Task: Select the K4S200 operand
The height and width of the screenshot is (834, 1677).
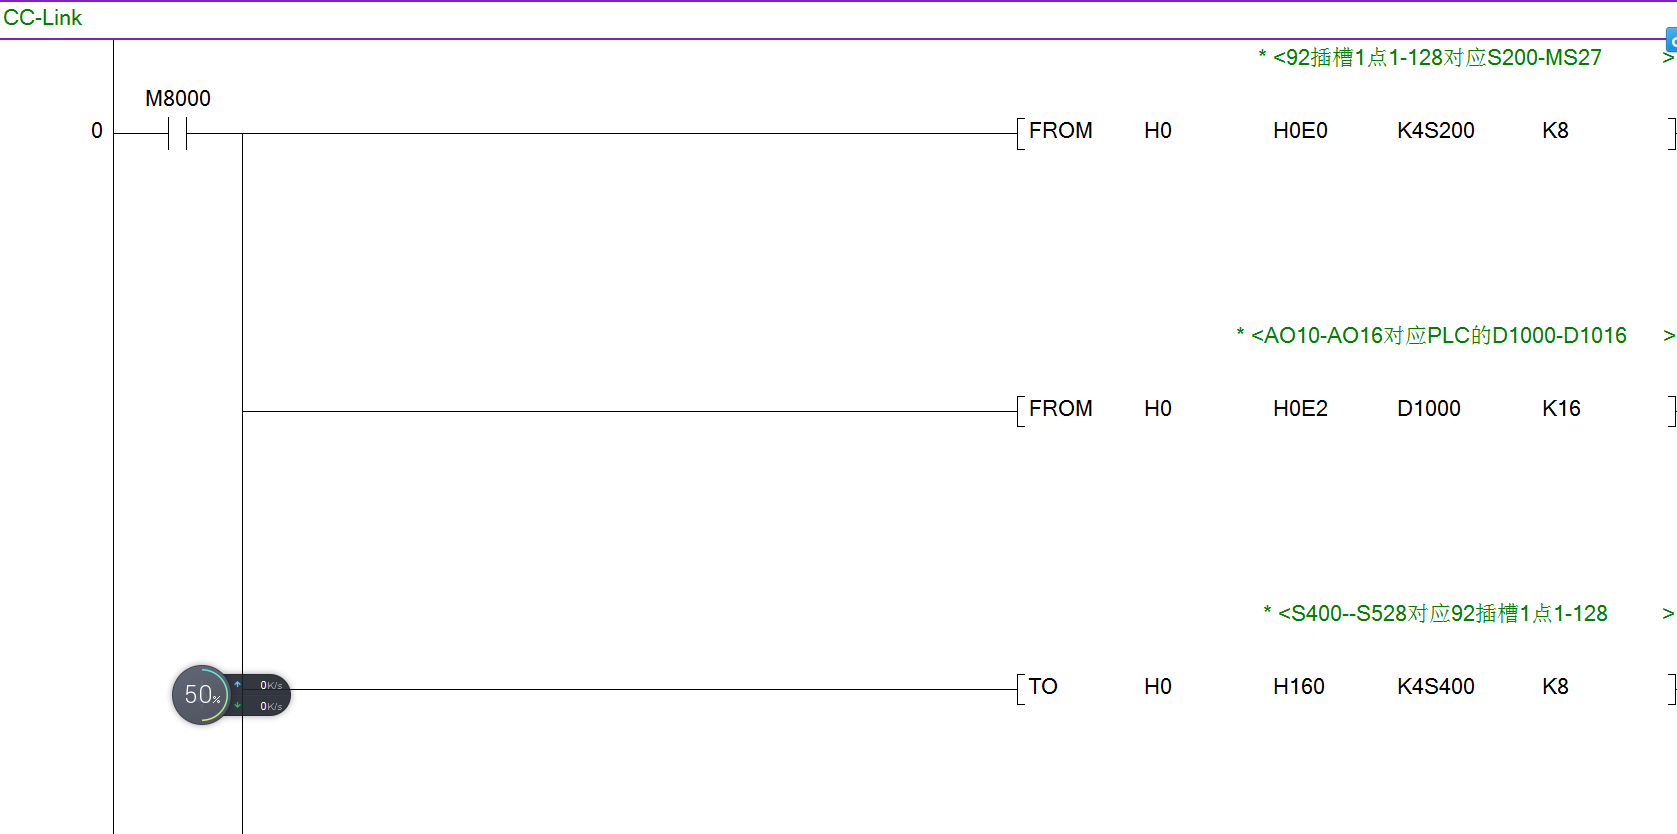Action: 1435,131
